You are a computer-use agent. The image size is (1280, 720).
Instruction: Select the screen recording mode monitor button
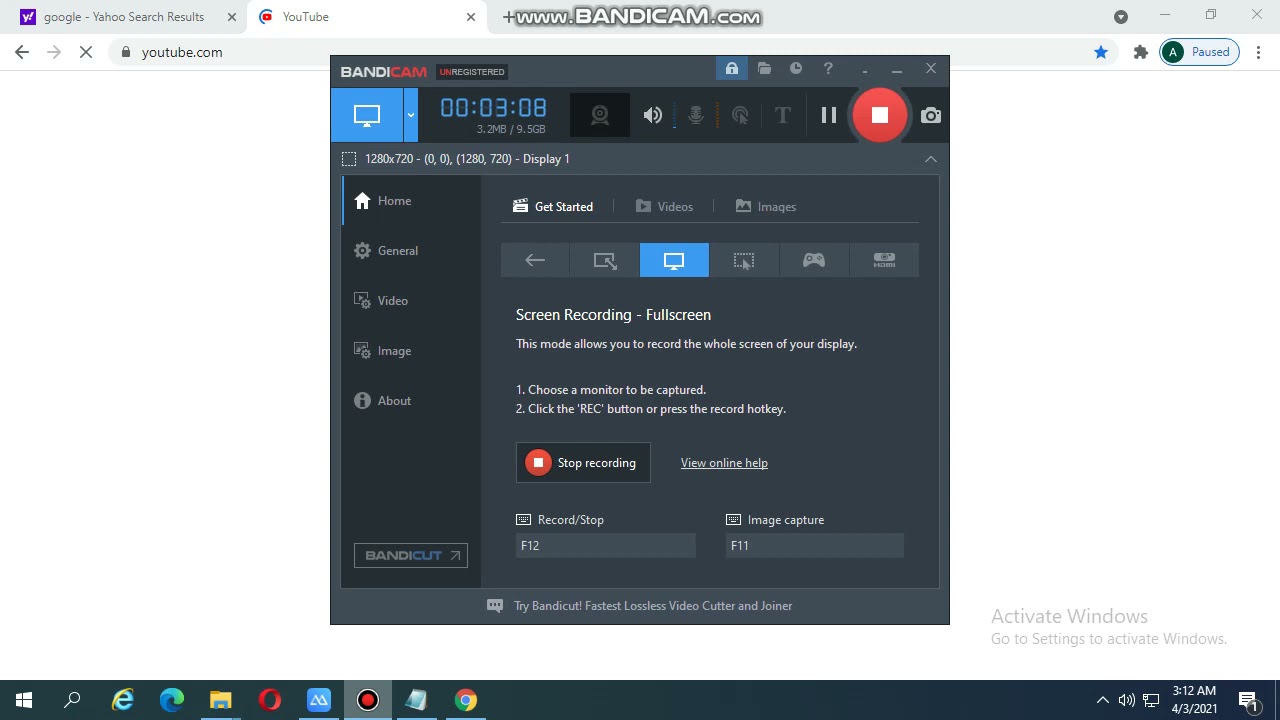coord(367,115)
